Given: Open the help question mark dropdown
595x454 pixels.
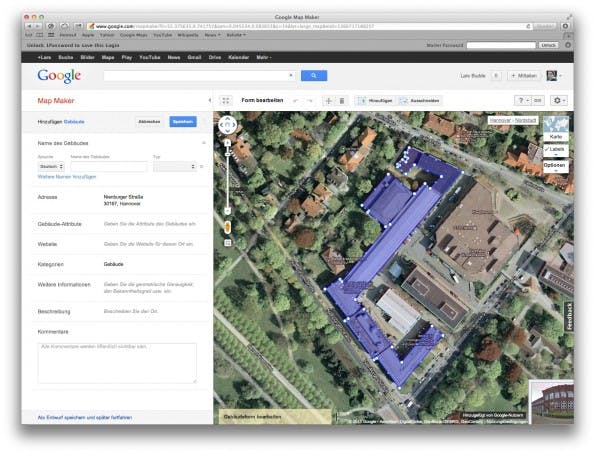Looking at the screenshot, I should tap(523, 100).
